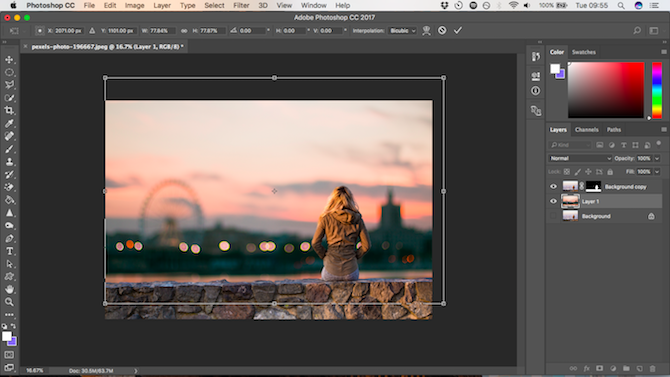
Task: Open the Interpolation Bicubic dropdown
Action: coord(403,31)
